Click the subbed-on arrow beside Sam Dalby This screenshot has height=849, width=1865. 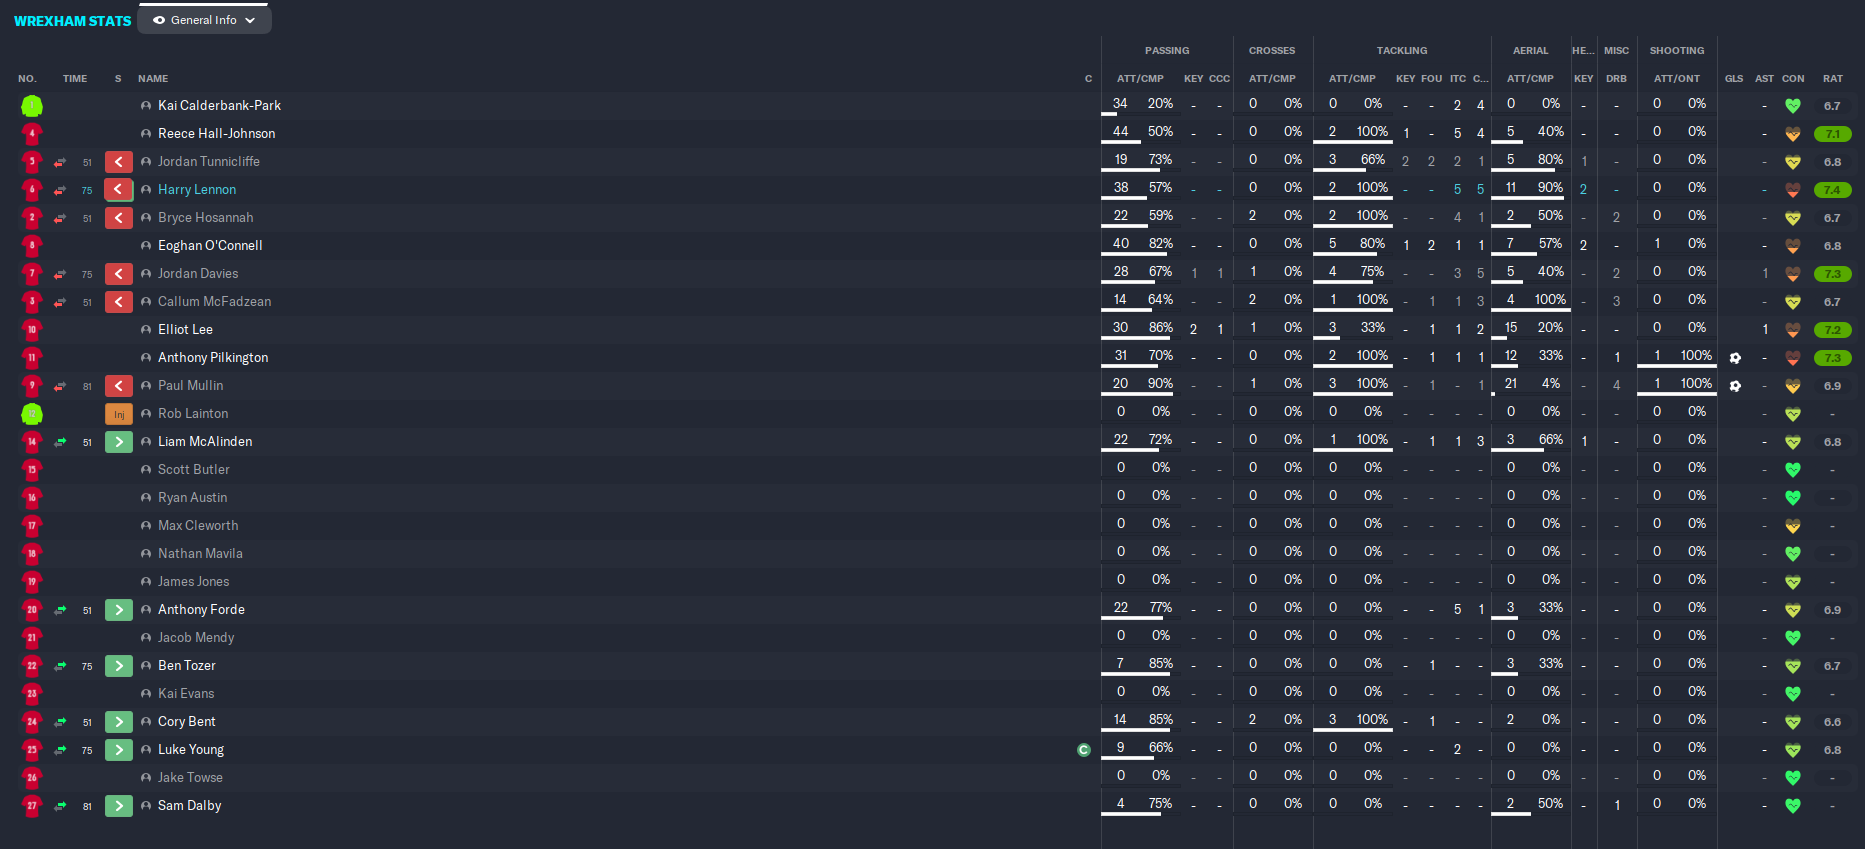point(119,805)
